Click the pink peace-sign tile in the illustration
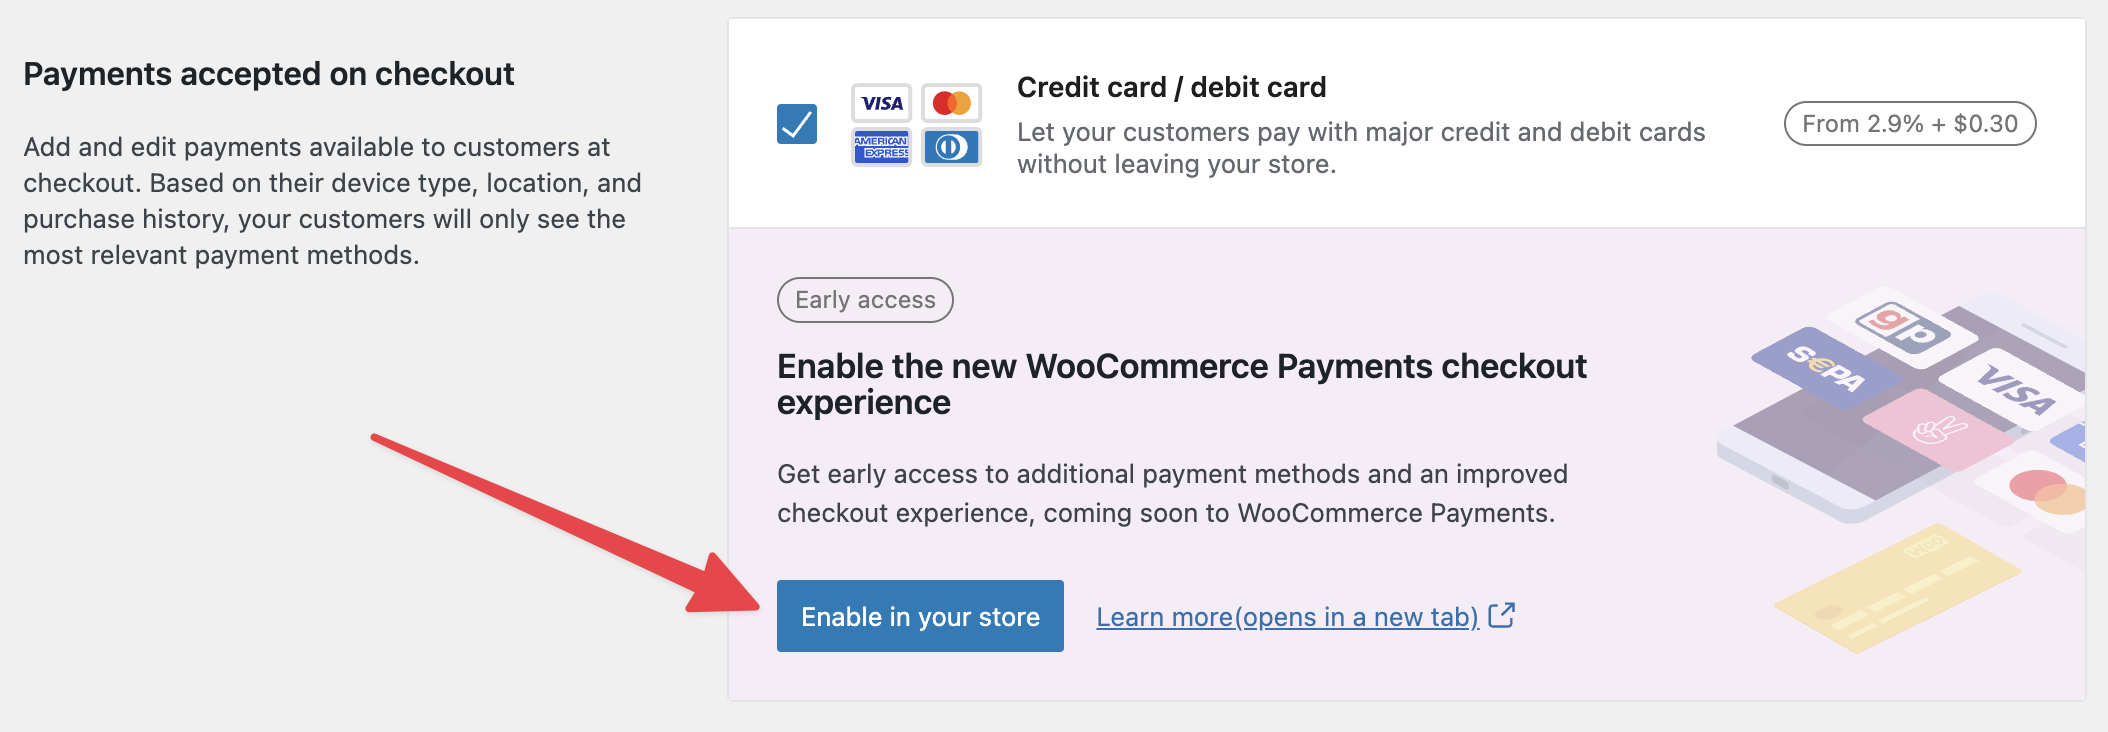The image size is (2108, 732). pos(1937,430)
